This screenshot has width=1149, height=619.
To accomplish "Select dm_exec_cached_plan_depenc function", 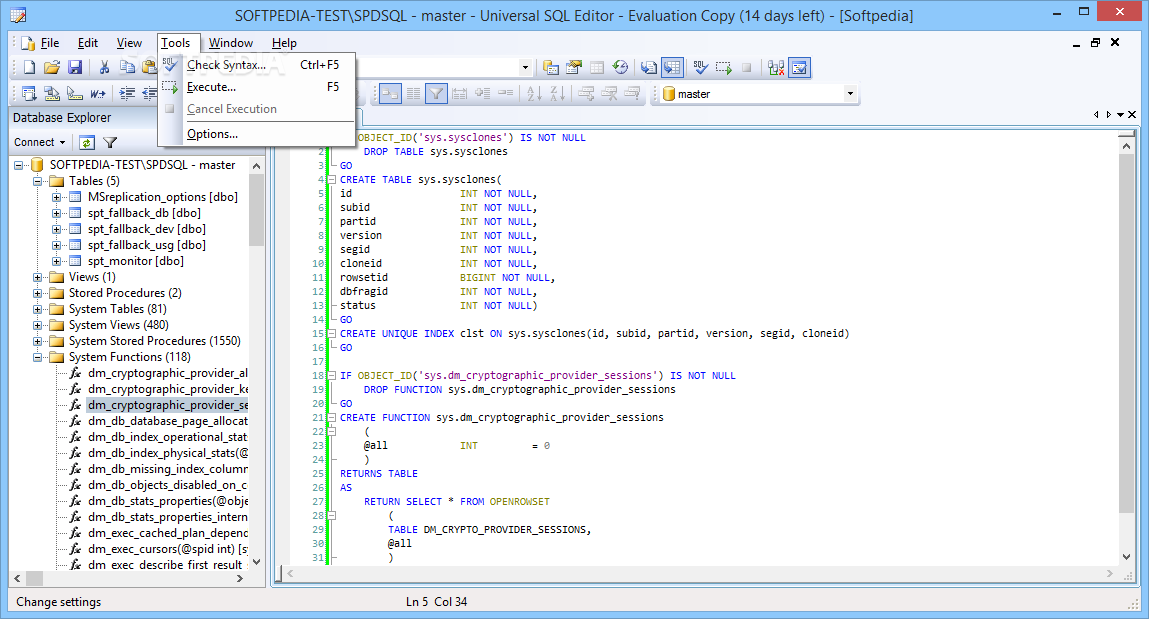I will pyautogui.click(x=168, y=533).
